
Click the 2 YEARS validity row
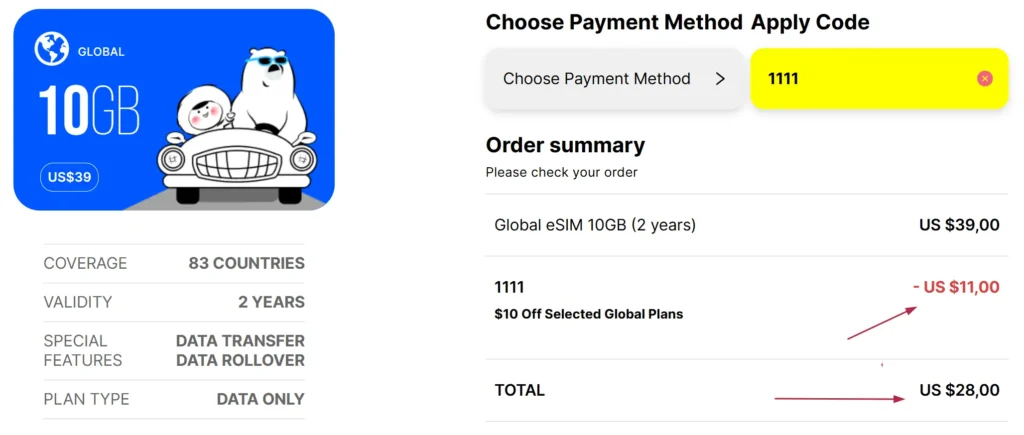(174, 302)
